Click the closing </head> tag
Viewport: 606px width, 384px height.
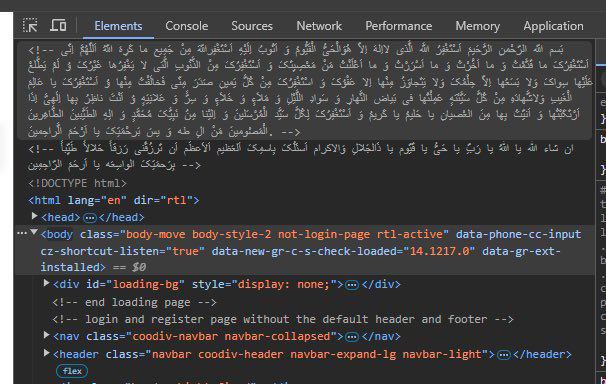[121, 217]
